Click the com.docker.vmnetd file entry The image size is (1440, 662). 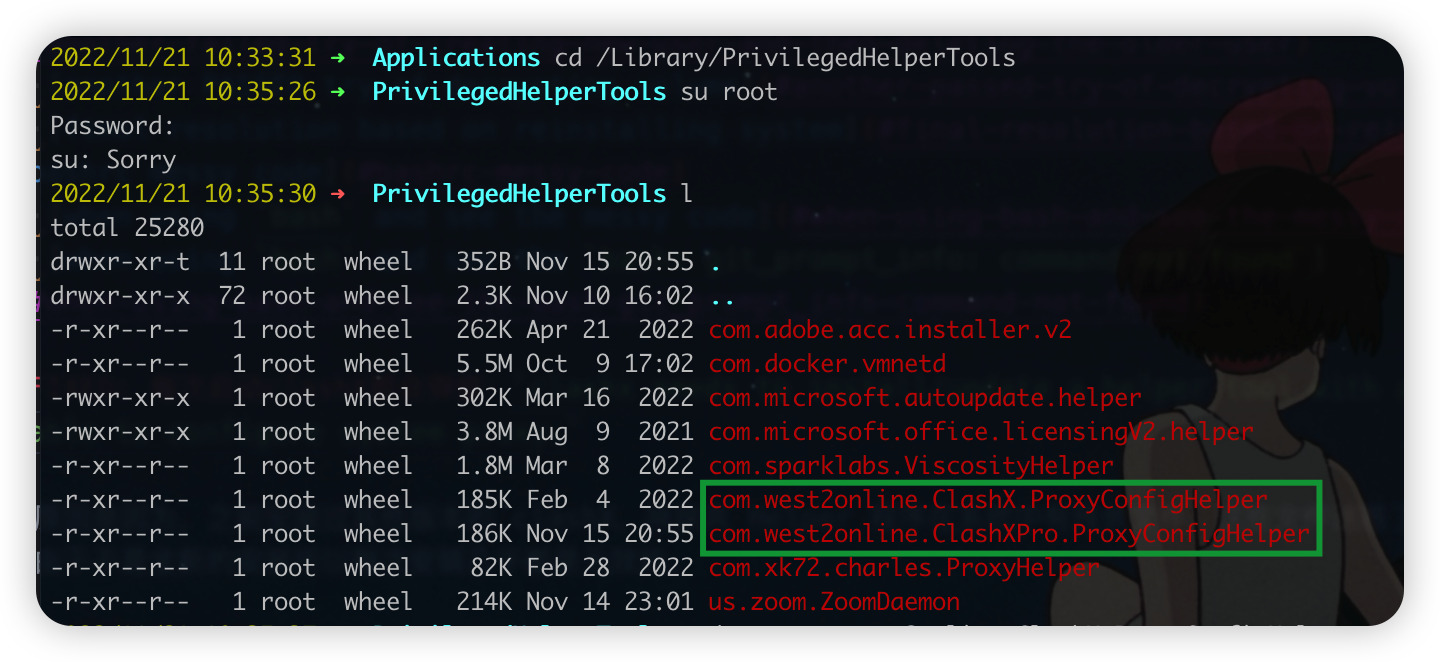tap(827, 364)
